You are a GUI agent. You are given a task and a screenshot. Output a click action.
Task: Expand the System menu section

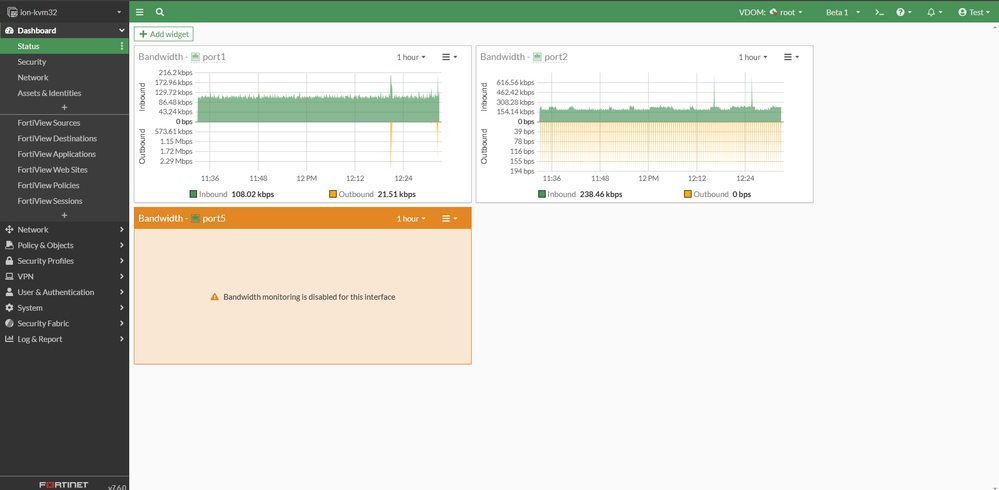[x=64, y=308]
